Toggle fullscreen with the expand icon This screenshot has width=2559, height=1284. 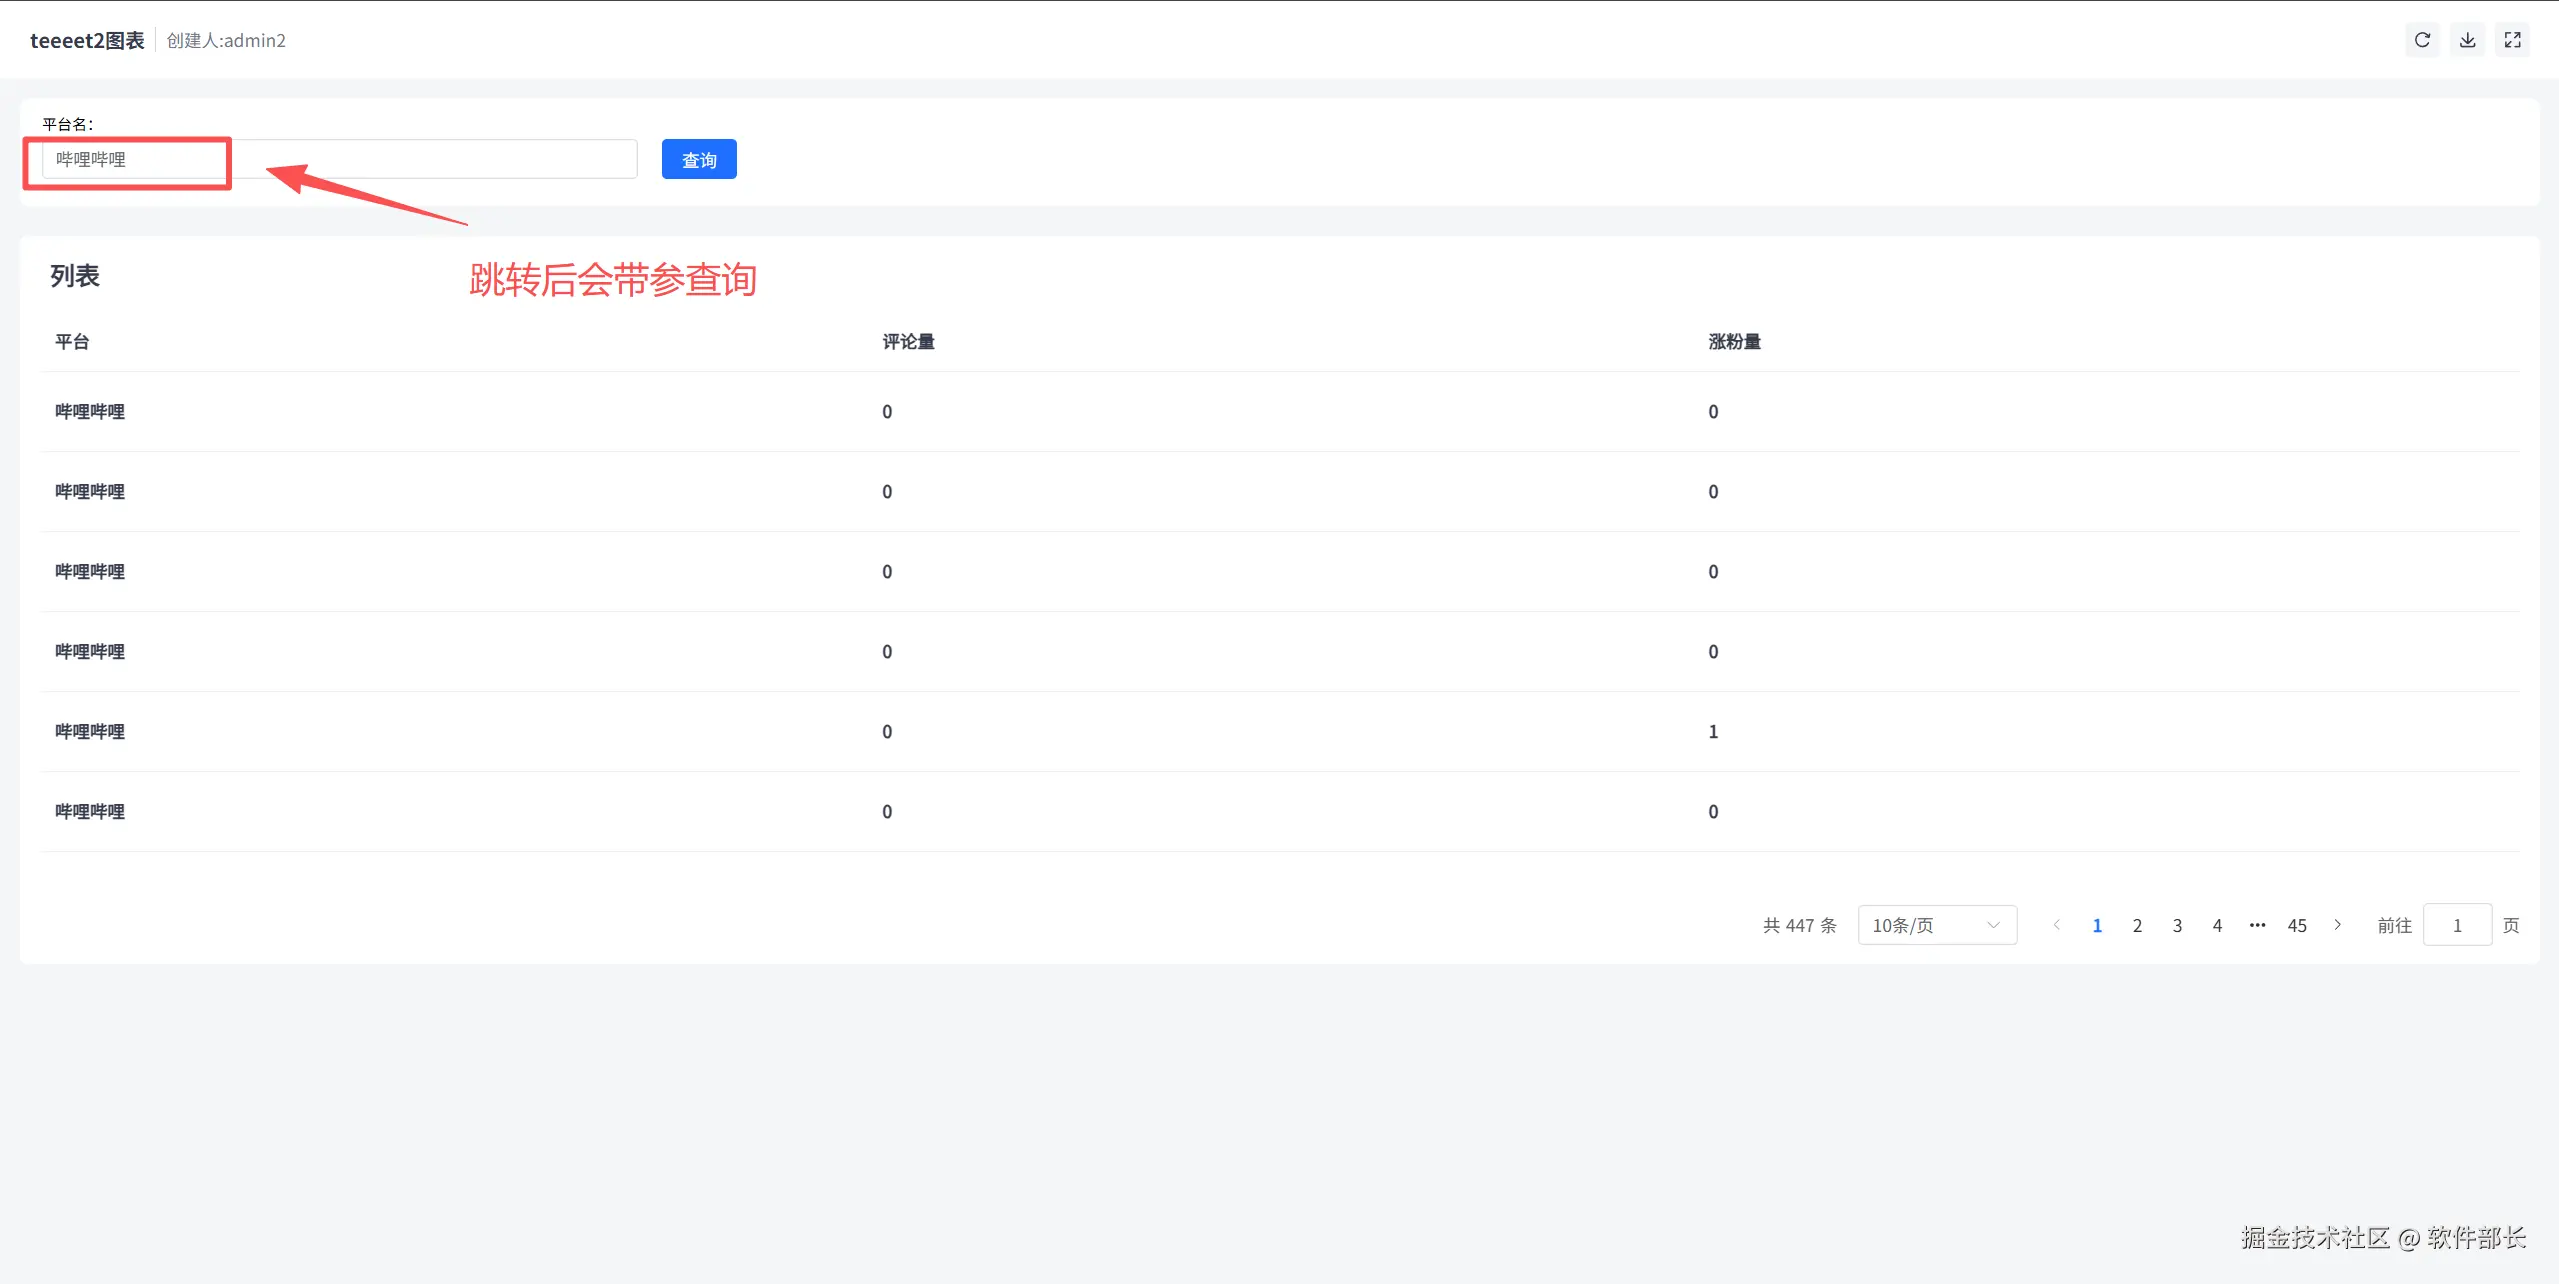tap(2512, 40)
